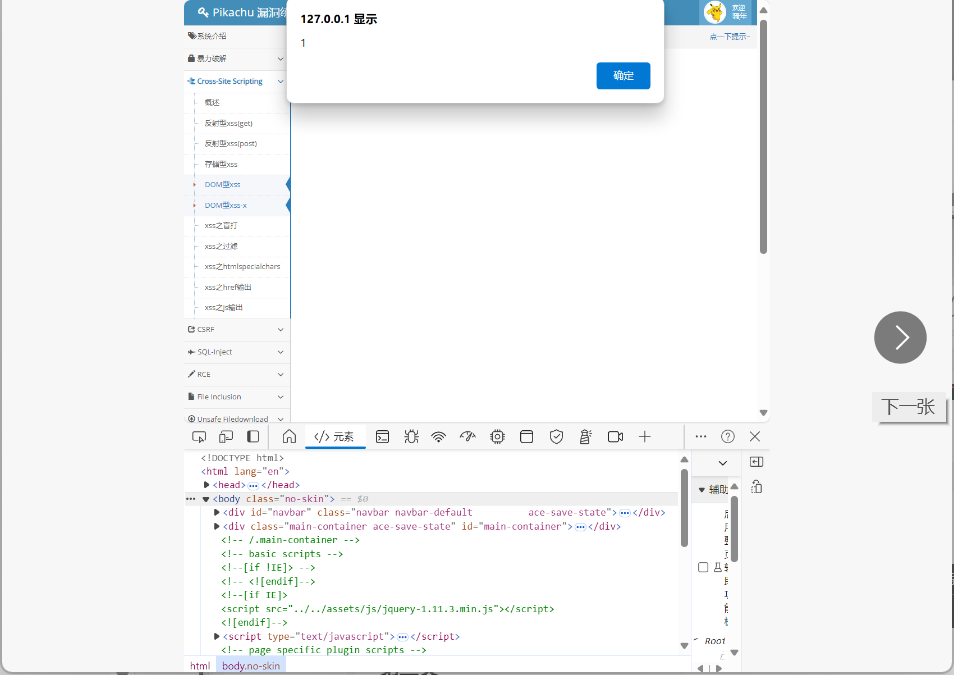Open the DOM型xss-x page
This screenshot has width=954, height=675.
point(225,205)
